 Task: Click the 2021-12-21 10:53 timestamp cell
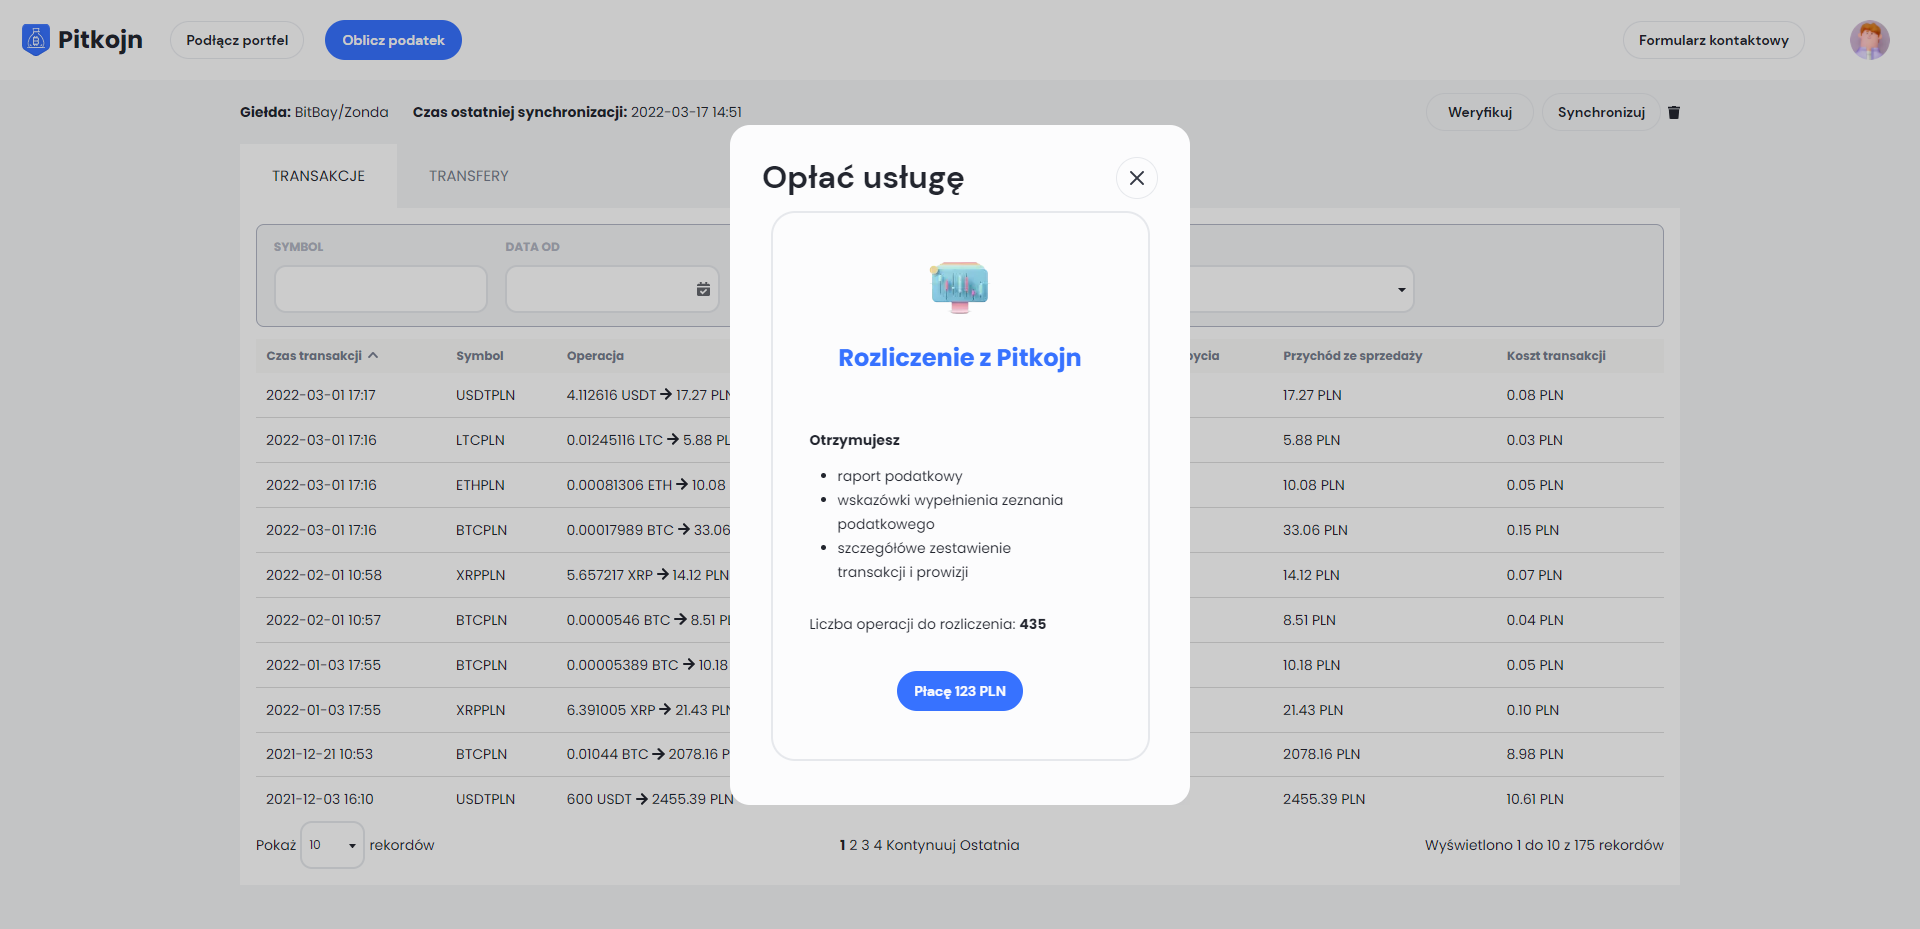pyautogui.click(x=319, y=754)
